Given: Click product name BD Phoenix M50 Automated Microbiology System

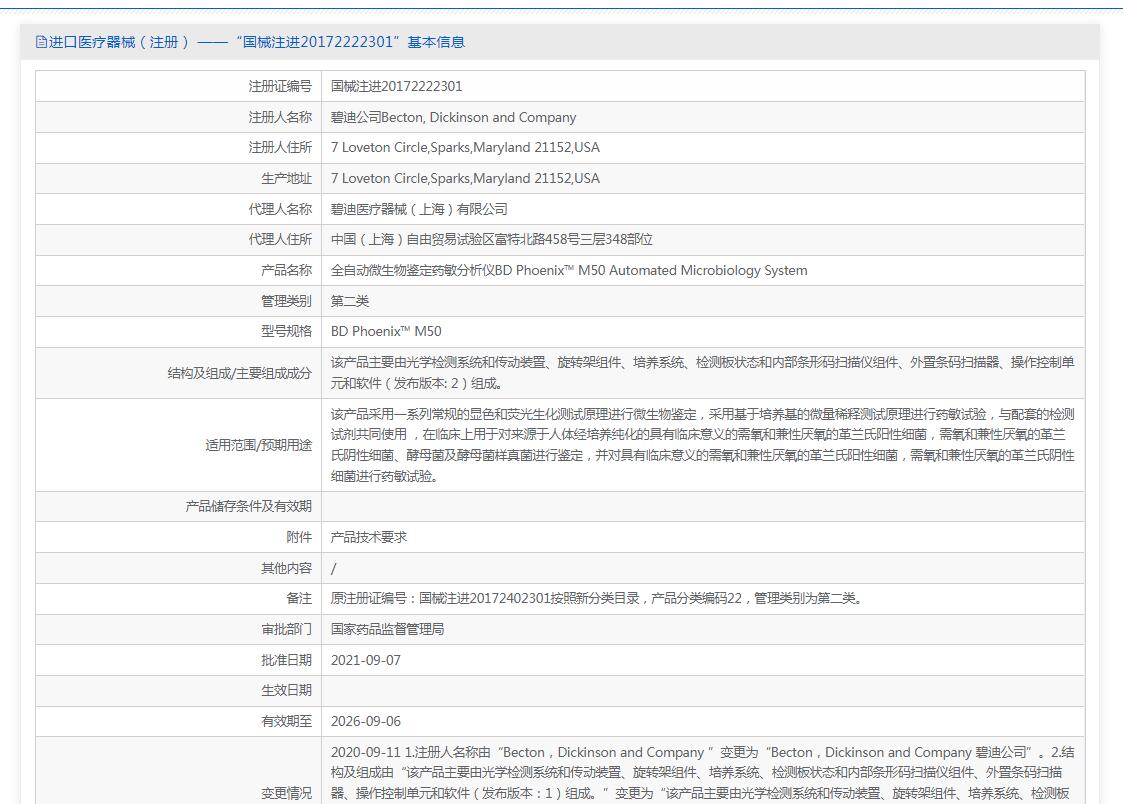Looking at the screenshot, I should coord(569,270).
